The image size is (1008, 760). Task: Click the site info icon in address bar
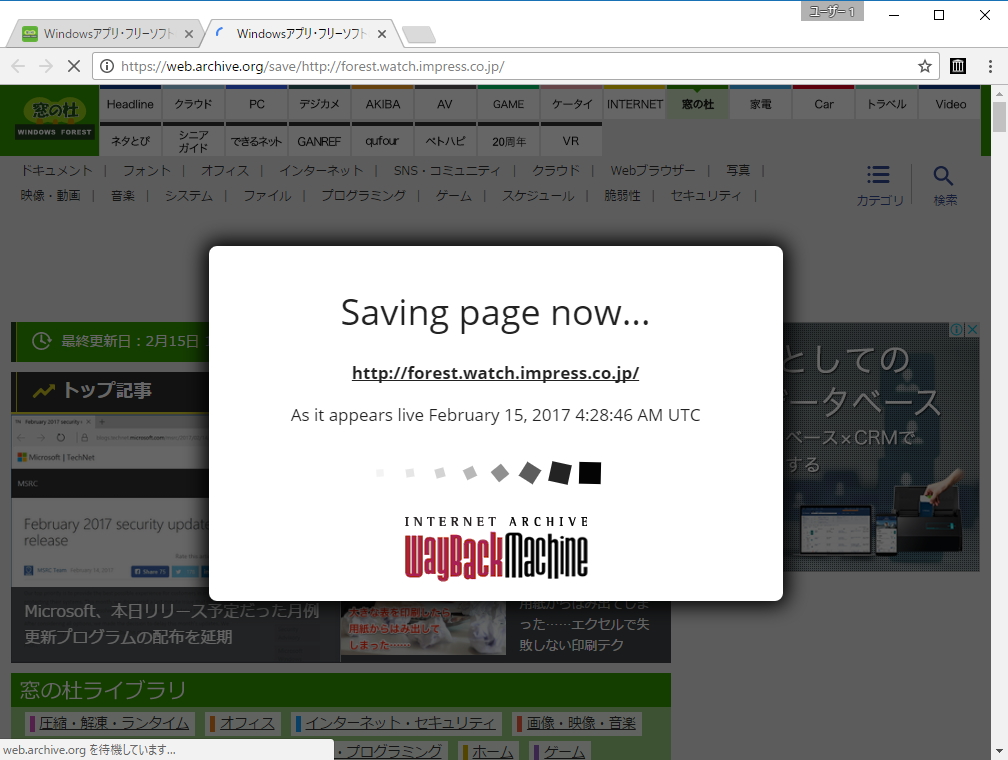click(107, 66)
